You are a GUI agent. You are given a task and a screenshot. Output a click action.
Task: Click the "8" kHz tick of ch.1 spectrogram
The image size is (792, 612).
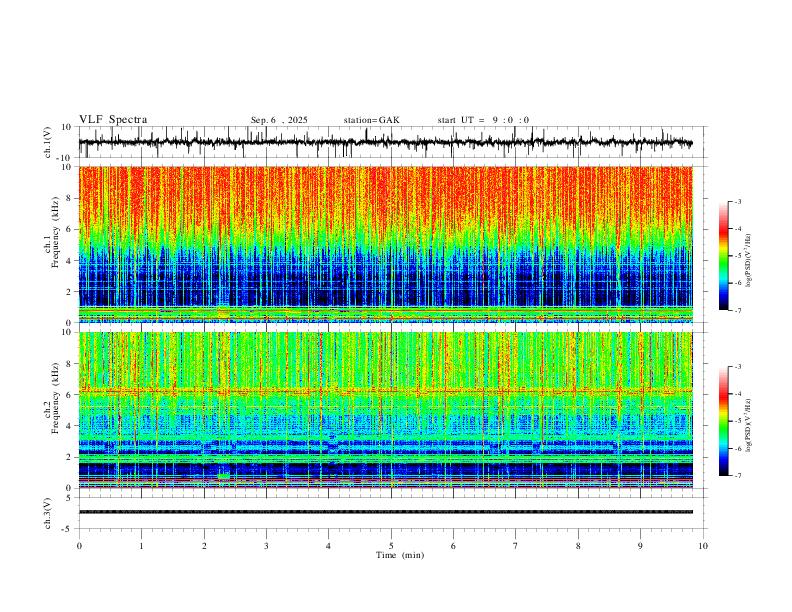[70, 198]
